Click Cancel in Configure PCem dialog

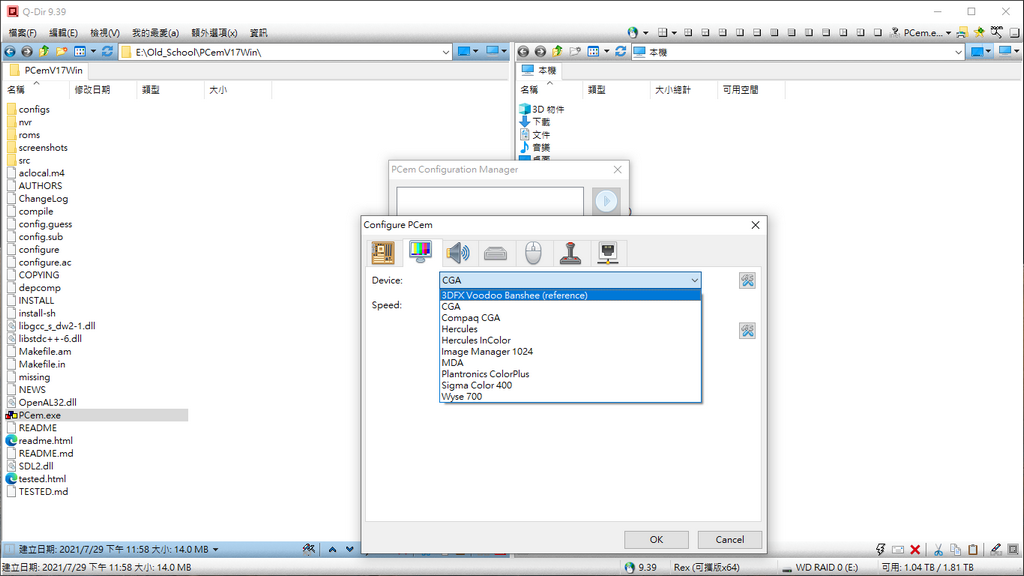pyautogui.click(x=729, y=539)
